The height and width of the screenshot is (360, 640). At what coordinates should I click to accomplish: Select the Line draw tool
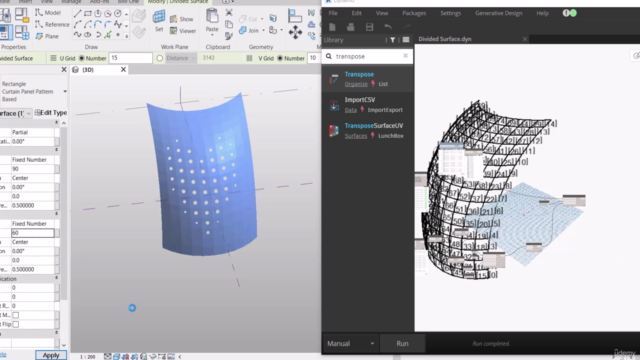78,13
